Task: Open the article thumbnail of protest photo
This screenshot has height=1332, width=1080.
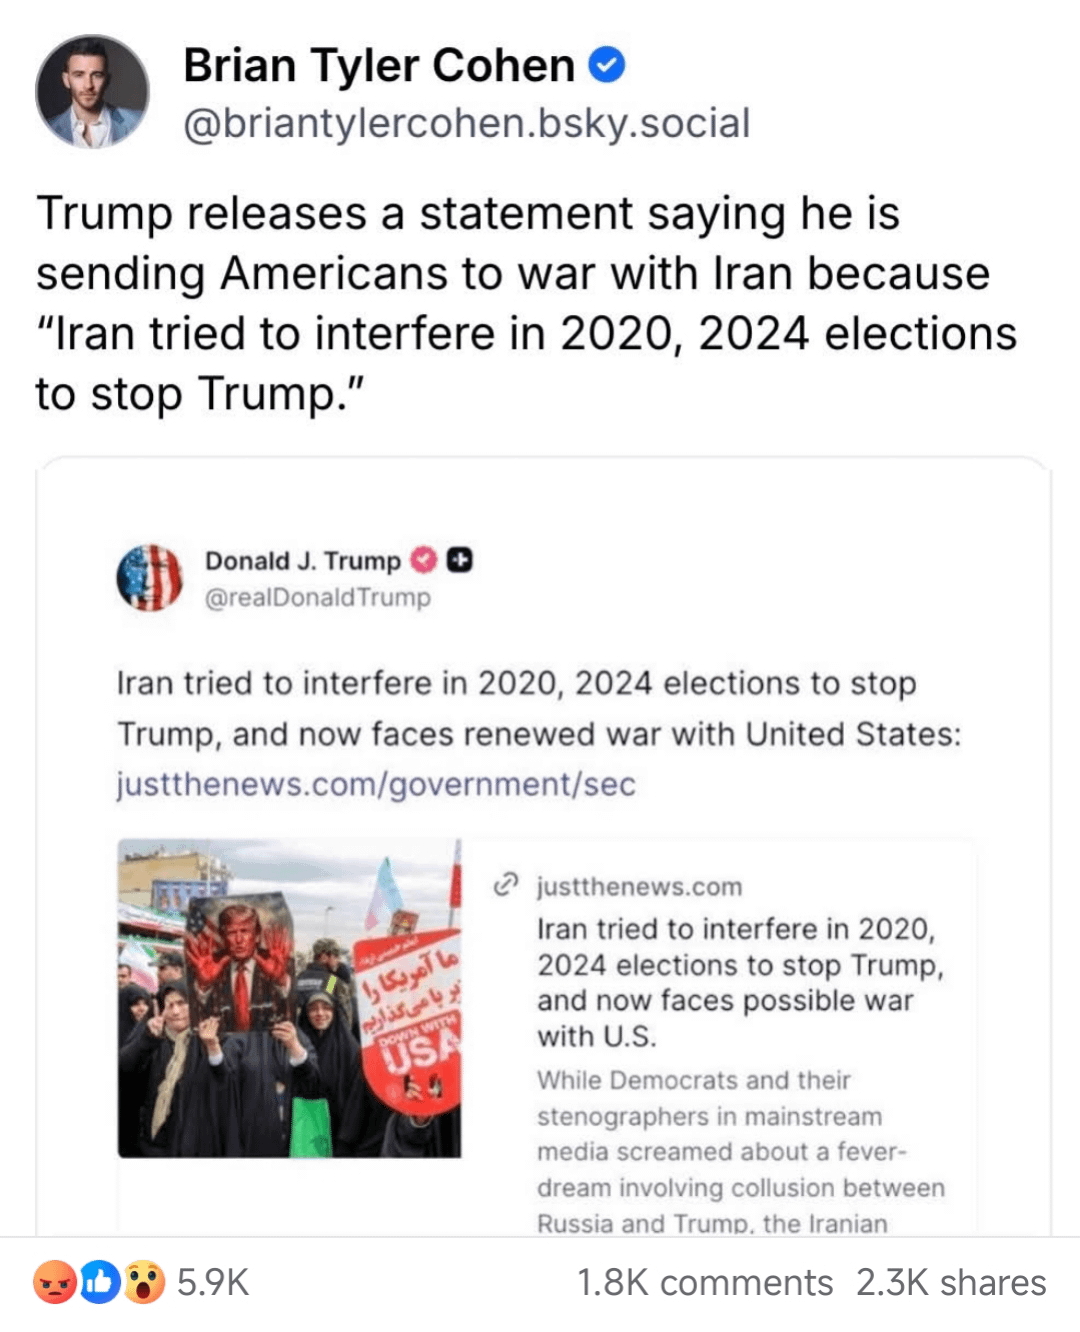Action: tap(289, 998)
